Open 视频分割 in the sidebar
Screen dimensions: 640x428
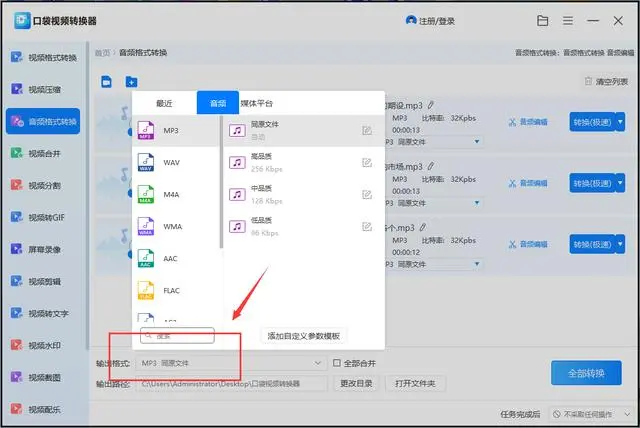click(x=36, y=185)
